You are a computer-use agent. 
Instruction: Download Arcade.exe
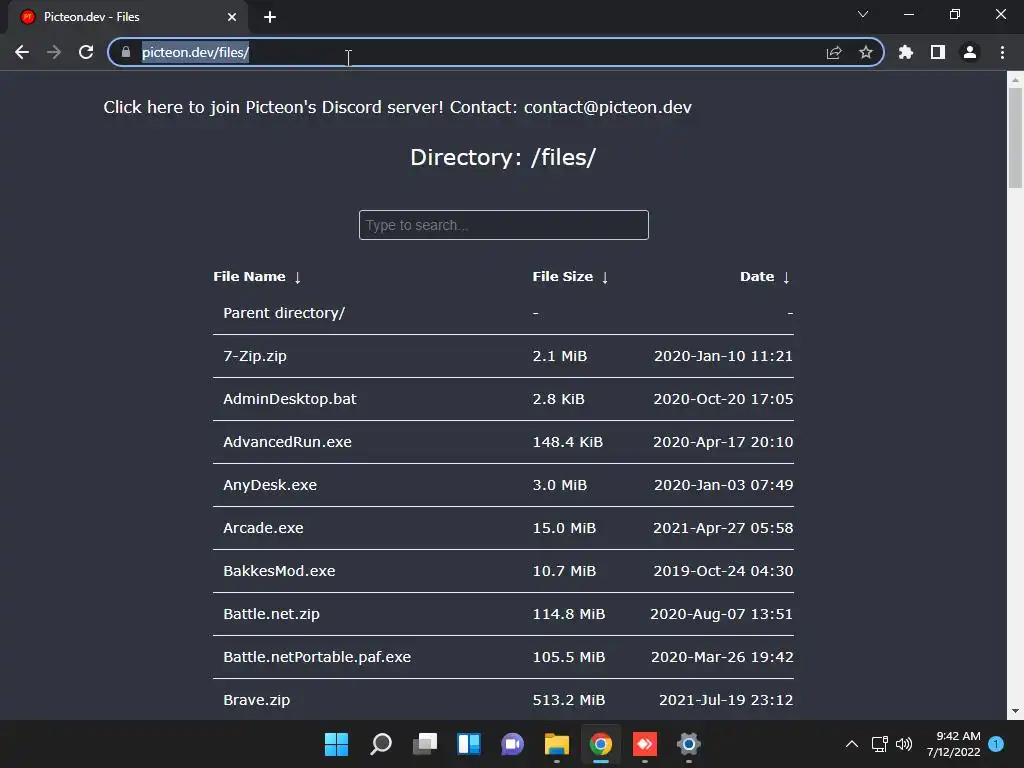pyautogui.click(x=263, y=528)
